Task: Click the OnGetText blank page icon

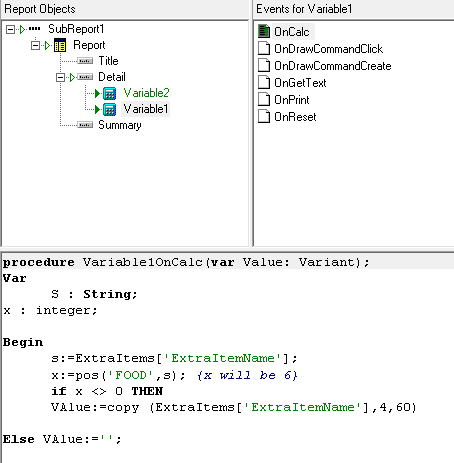Action: pyautogui.click(x=264, y=82)
